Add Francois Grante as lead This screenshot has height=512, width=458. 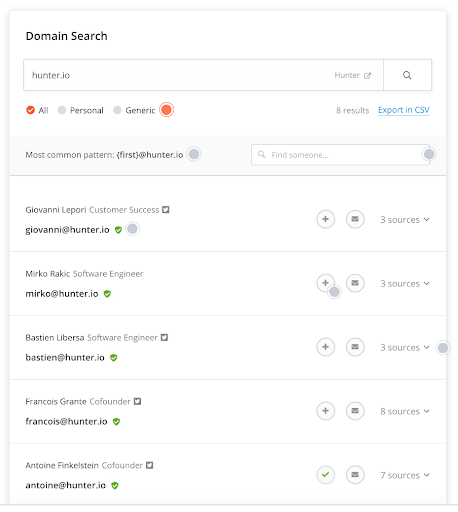point(326,411)
